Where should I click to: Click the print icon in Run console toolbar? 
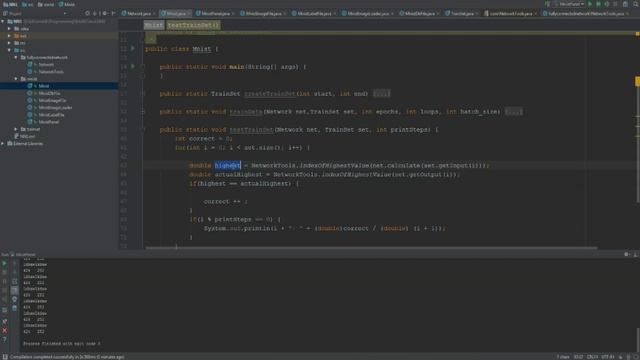tap(14, 299)
